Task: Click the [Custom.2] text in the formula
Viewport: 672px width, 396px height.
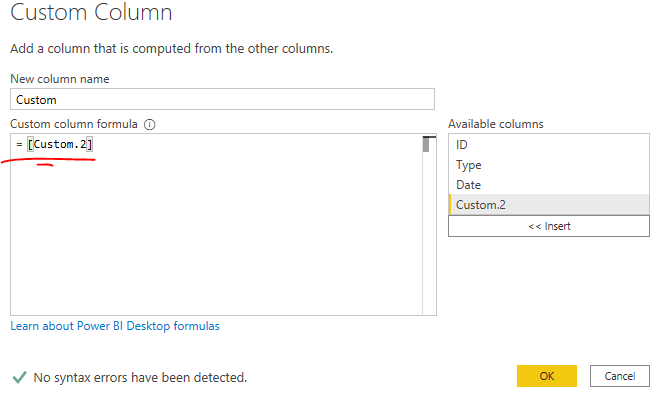Action: [60, 144]
